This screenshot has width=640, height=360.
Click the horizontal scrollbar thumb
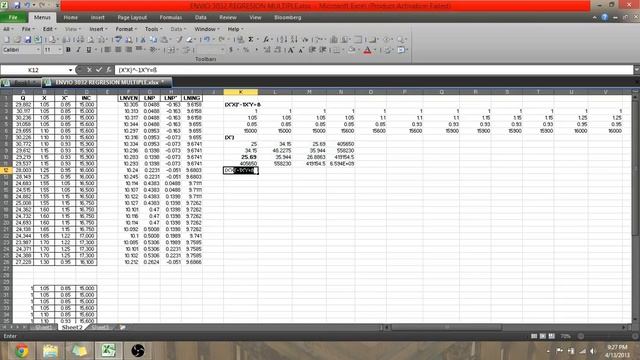(447, 327)
